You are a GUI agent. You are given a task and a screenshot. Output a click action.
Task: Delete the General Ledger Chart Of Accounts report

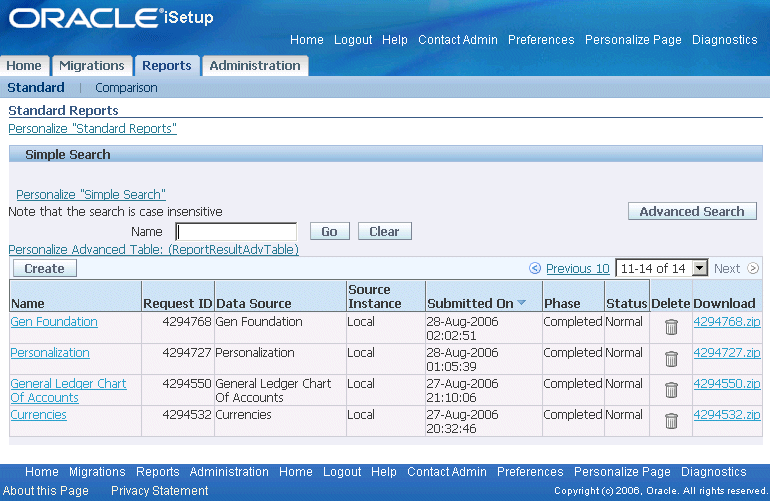pos(671,390)
